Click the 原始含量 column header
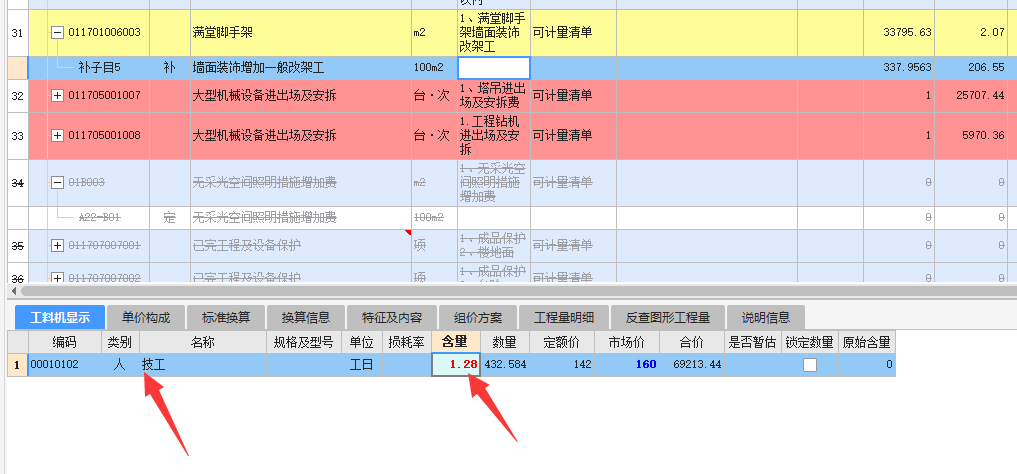 pyautogui.click(x=867, y=342)
